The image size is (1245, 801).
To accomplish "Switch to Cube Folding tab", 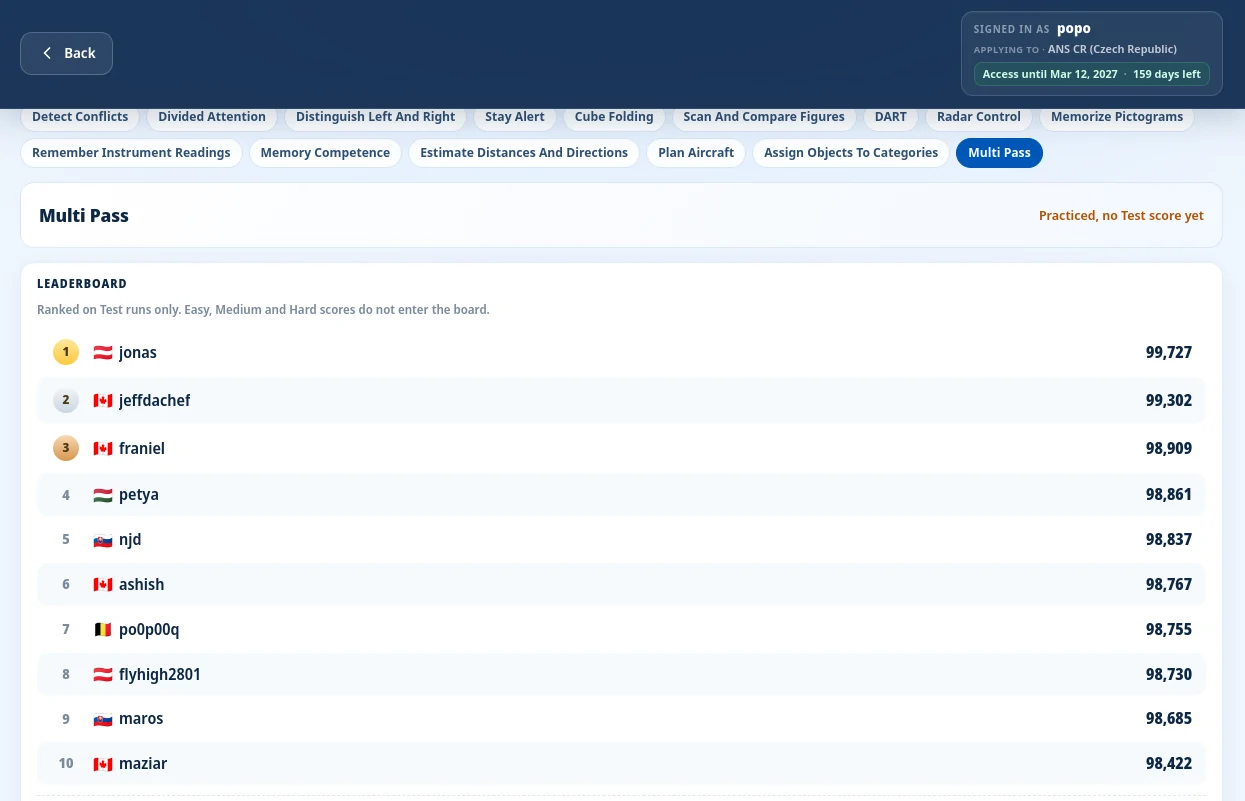I will pos(614,117).
